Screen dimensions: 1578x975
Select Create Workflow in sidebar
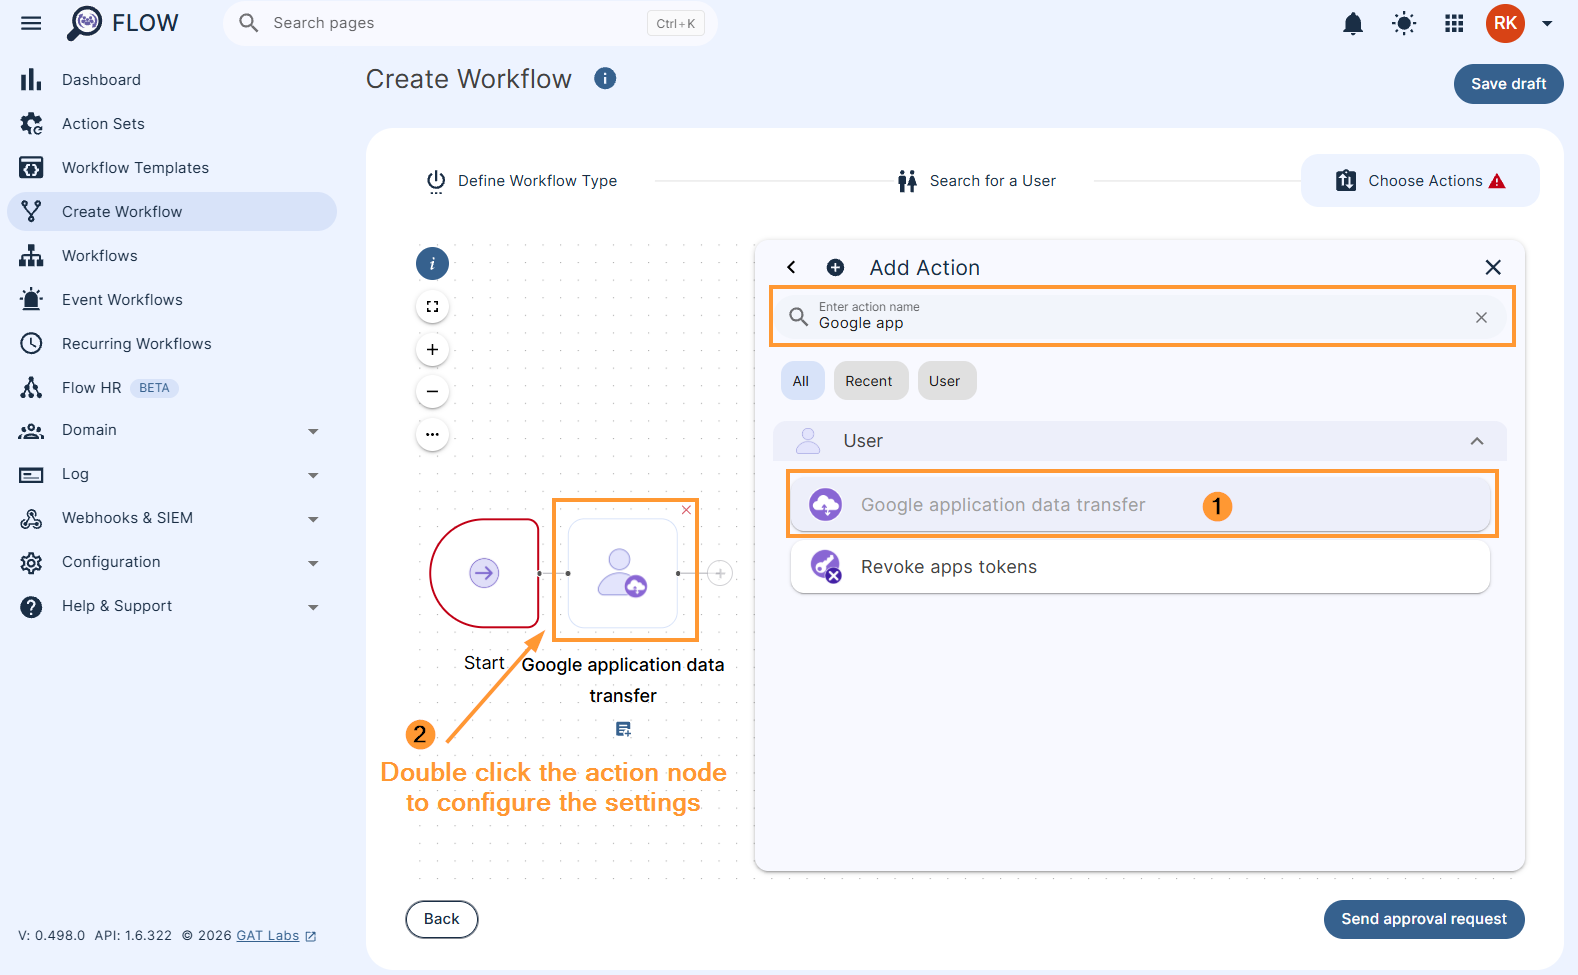click(x=172, y=212)
